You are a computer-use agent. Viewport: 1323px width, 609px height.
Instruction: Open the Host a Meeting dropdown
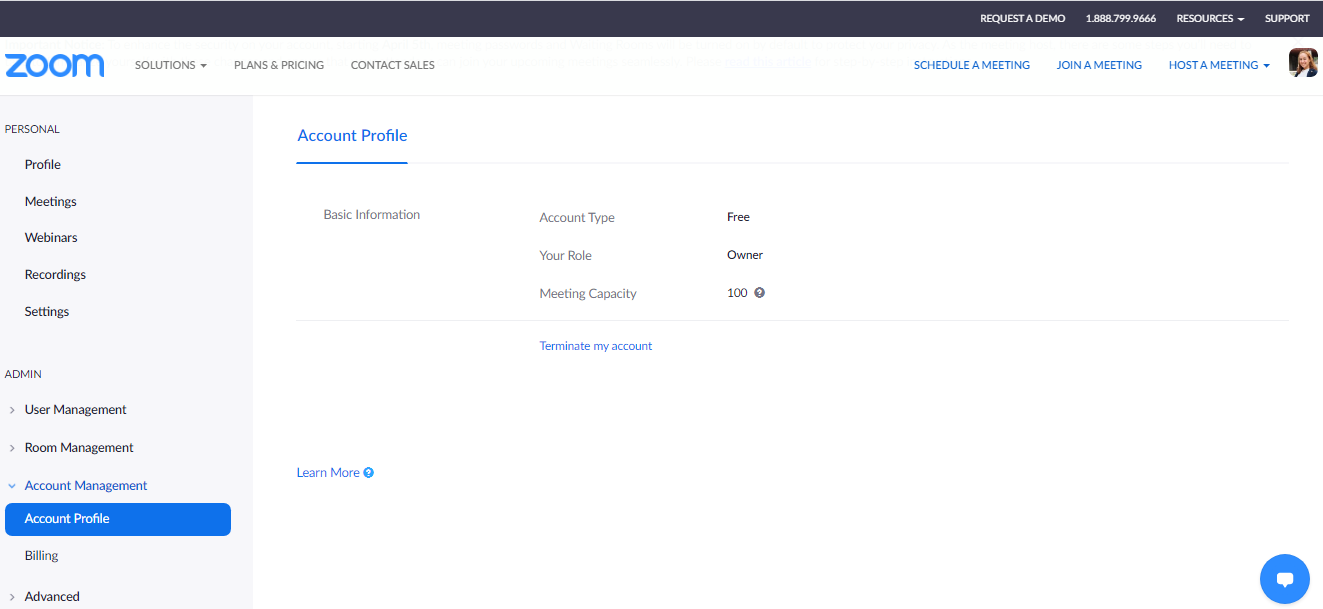[1219, 65]
